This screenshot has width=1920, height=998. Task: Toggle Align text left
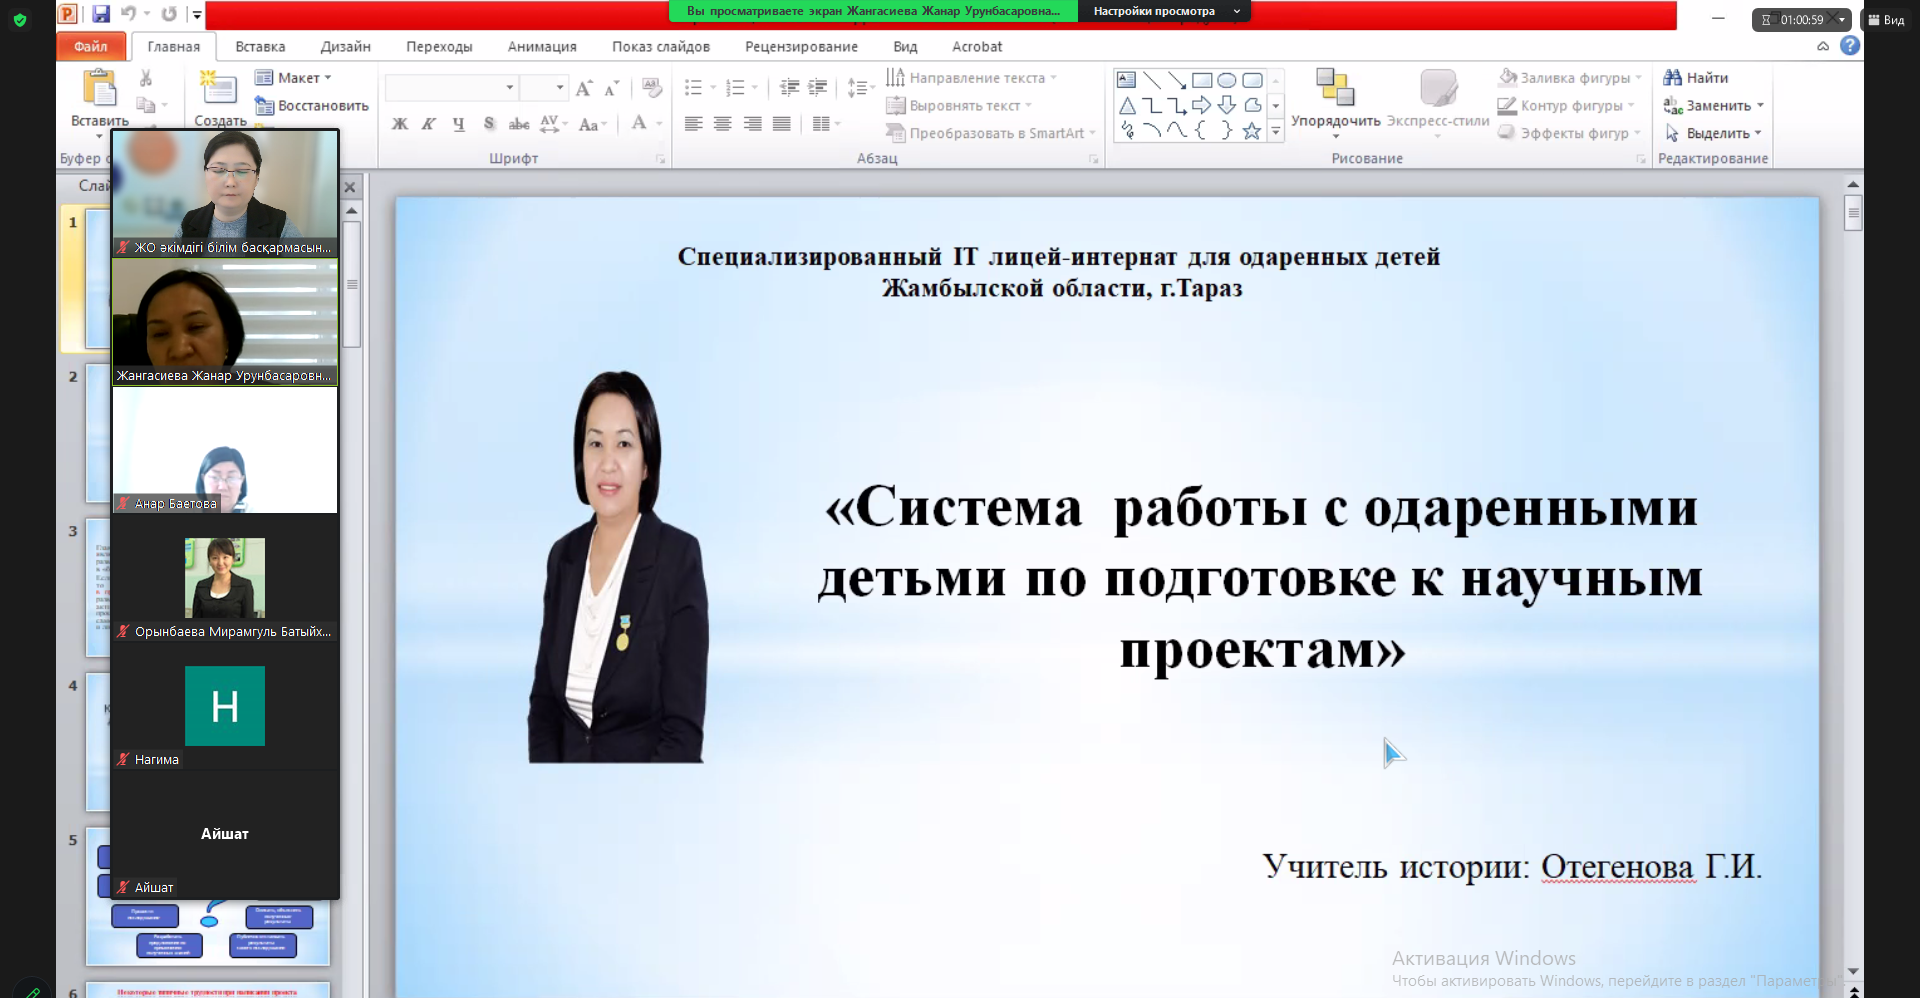(693, 124)
